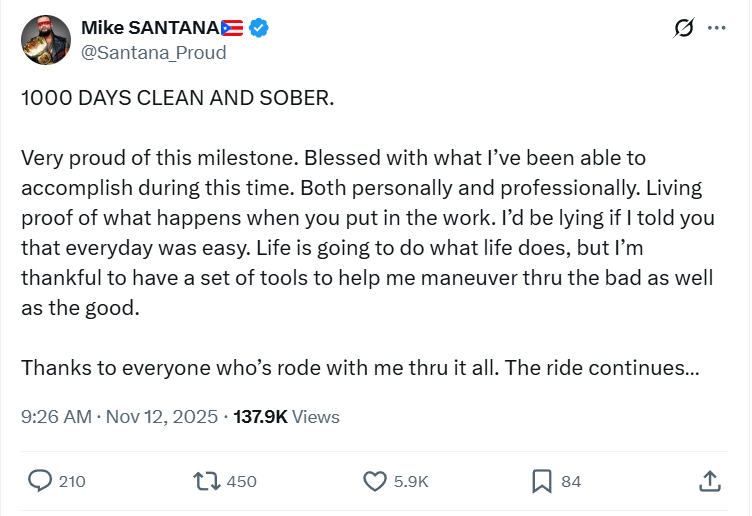Image resolution: width=752 pixels, height=516 pixels.
Task: Click the 9:26 AM timestamp
Action: pos(56,417)
